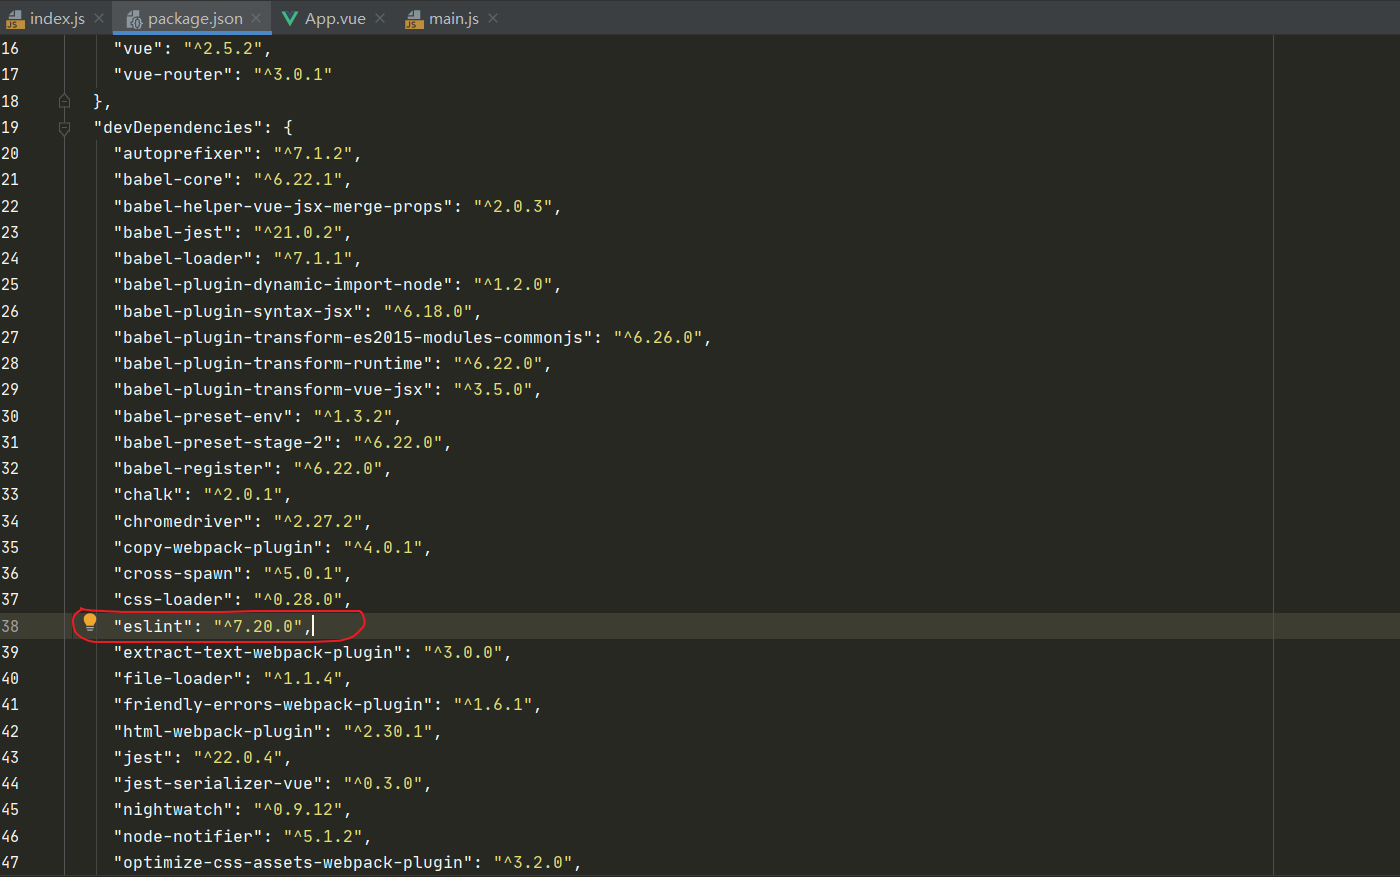Image resolution: width=1400 pixels, height=877 pixels.
Task: Click the "node-notifier" key
Action: (x=188, y=836)
